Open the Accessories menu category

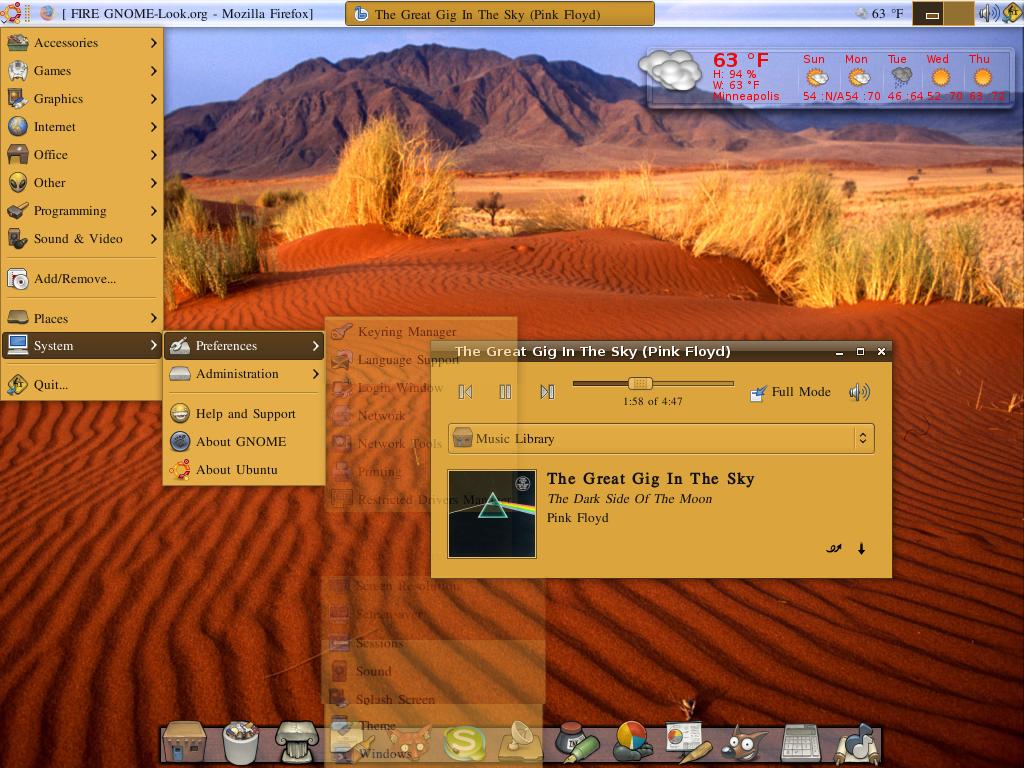click(x=82, y=43)
